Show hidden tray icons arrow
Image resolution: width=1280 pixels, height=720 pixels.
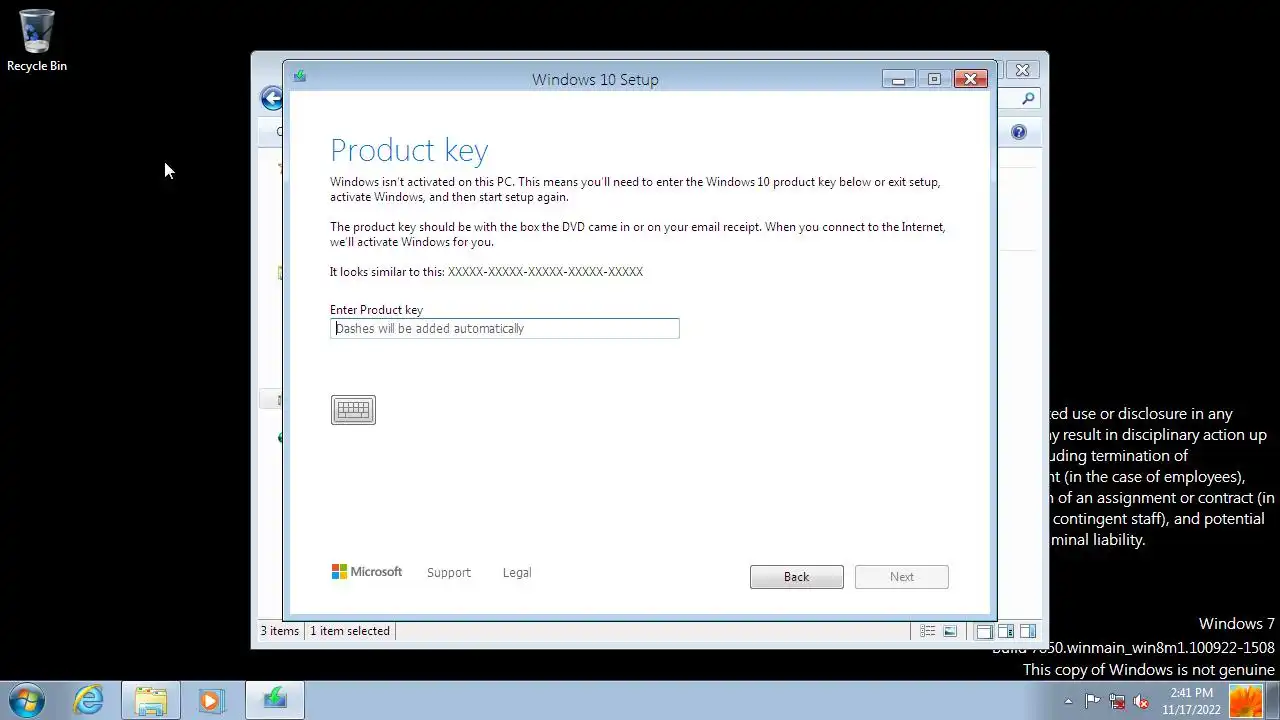click(1068, 701)
